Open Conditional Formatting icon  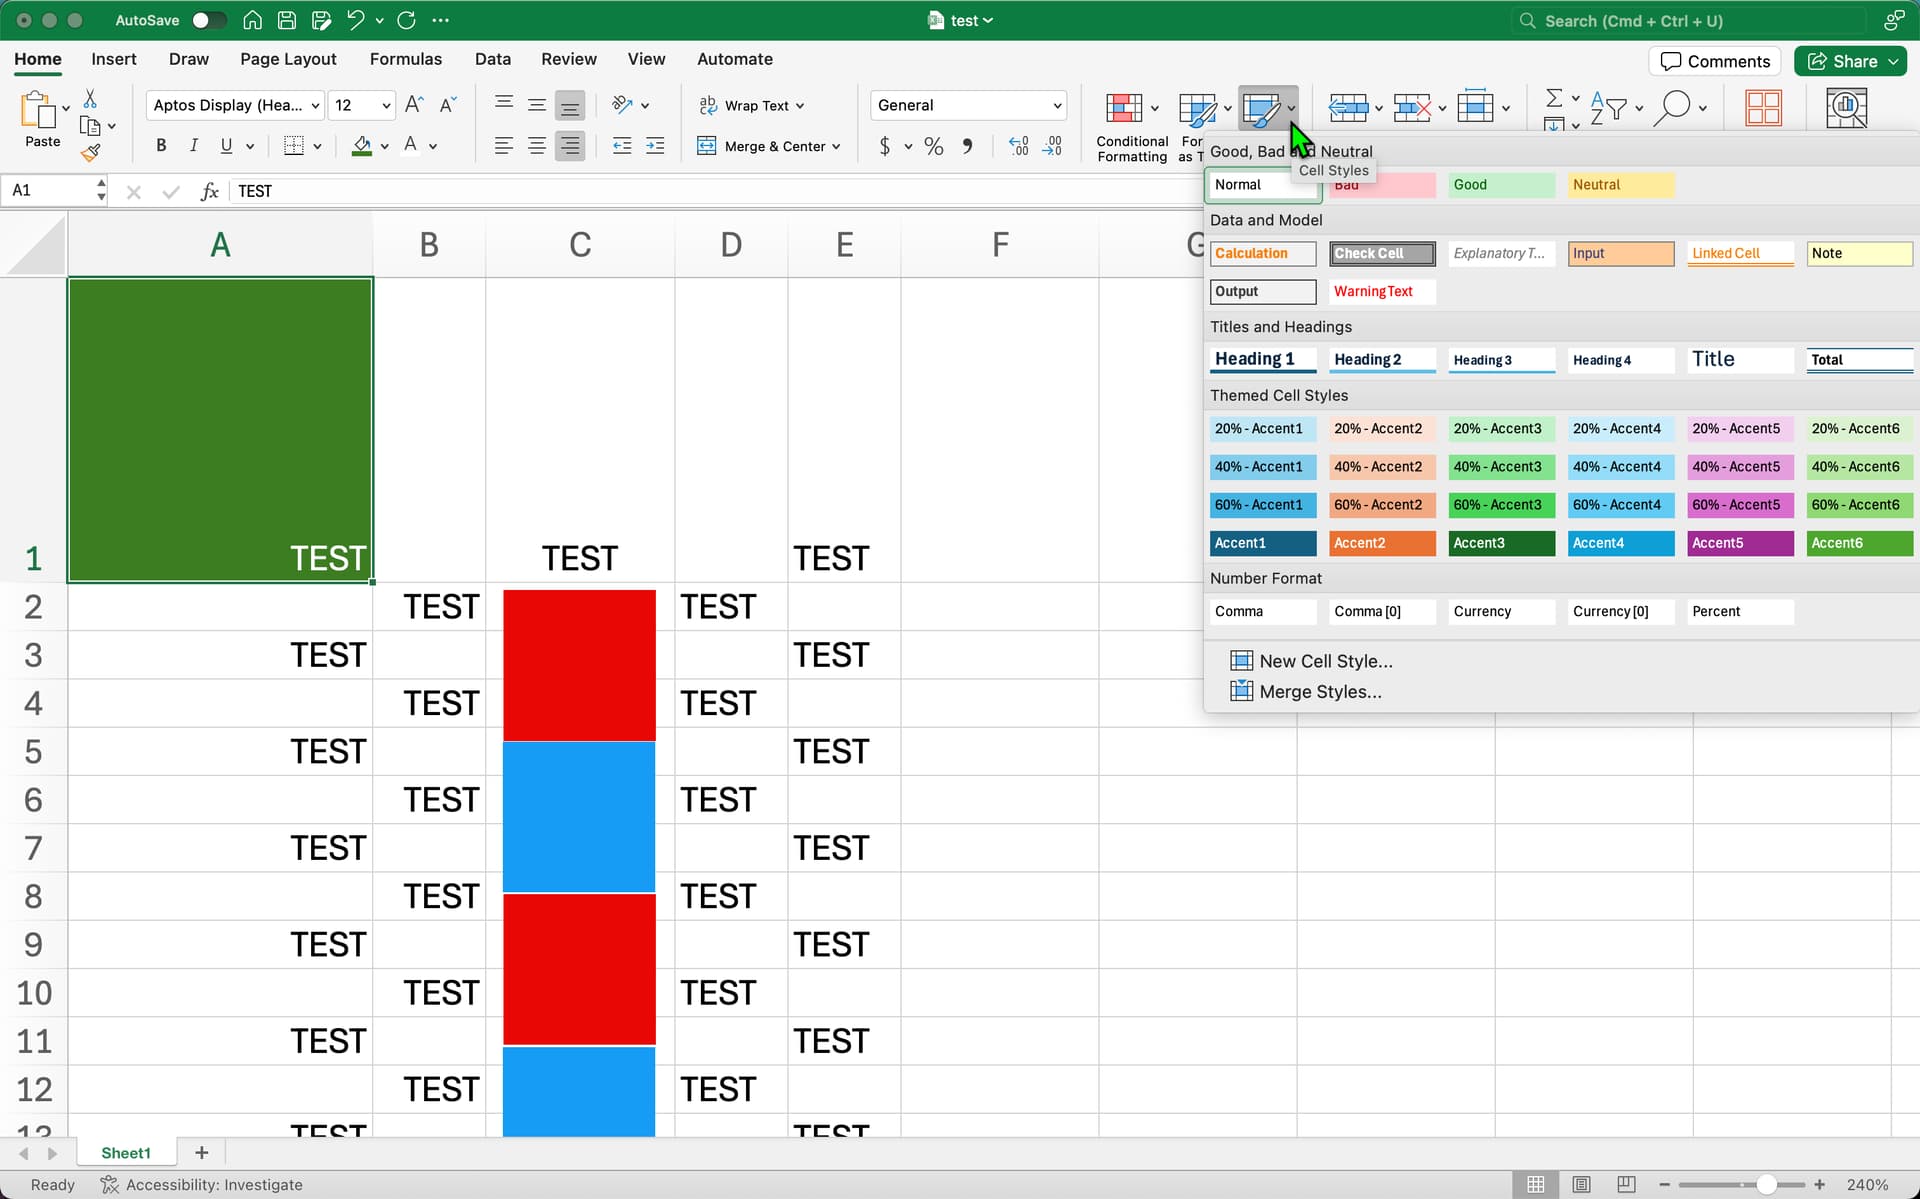[1124, 108]
